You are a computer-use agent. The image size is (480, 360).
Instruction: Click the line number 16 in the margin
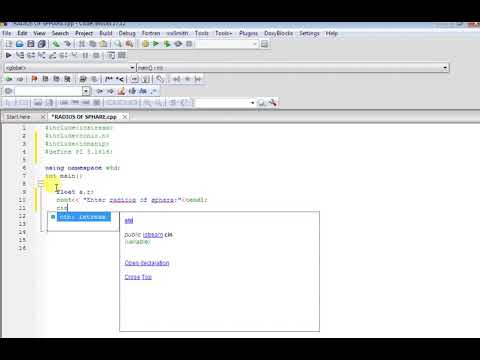tap(22, 248)
